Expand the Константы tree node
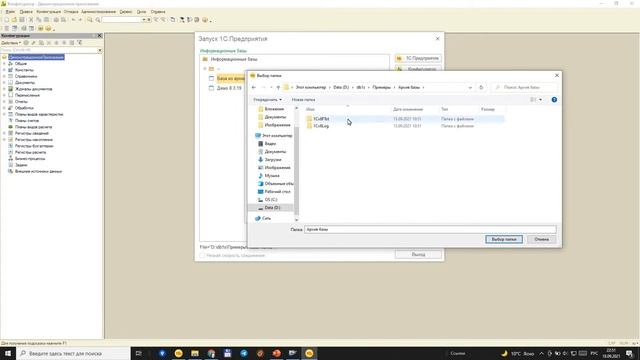This screenshot has width=640, height=360. tap(4, 70)
